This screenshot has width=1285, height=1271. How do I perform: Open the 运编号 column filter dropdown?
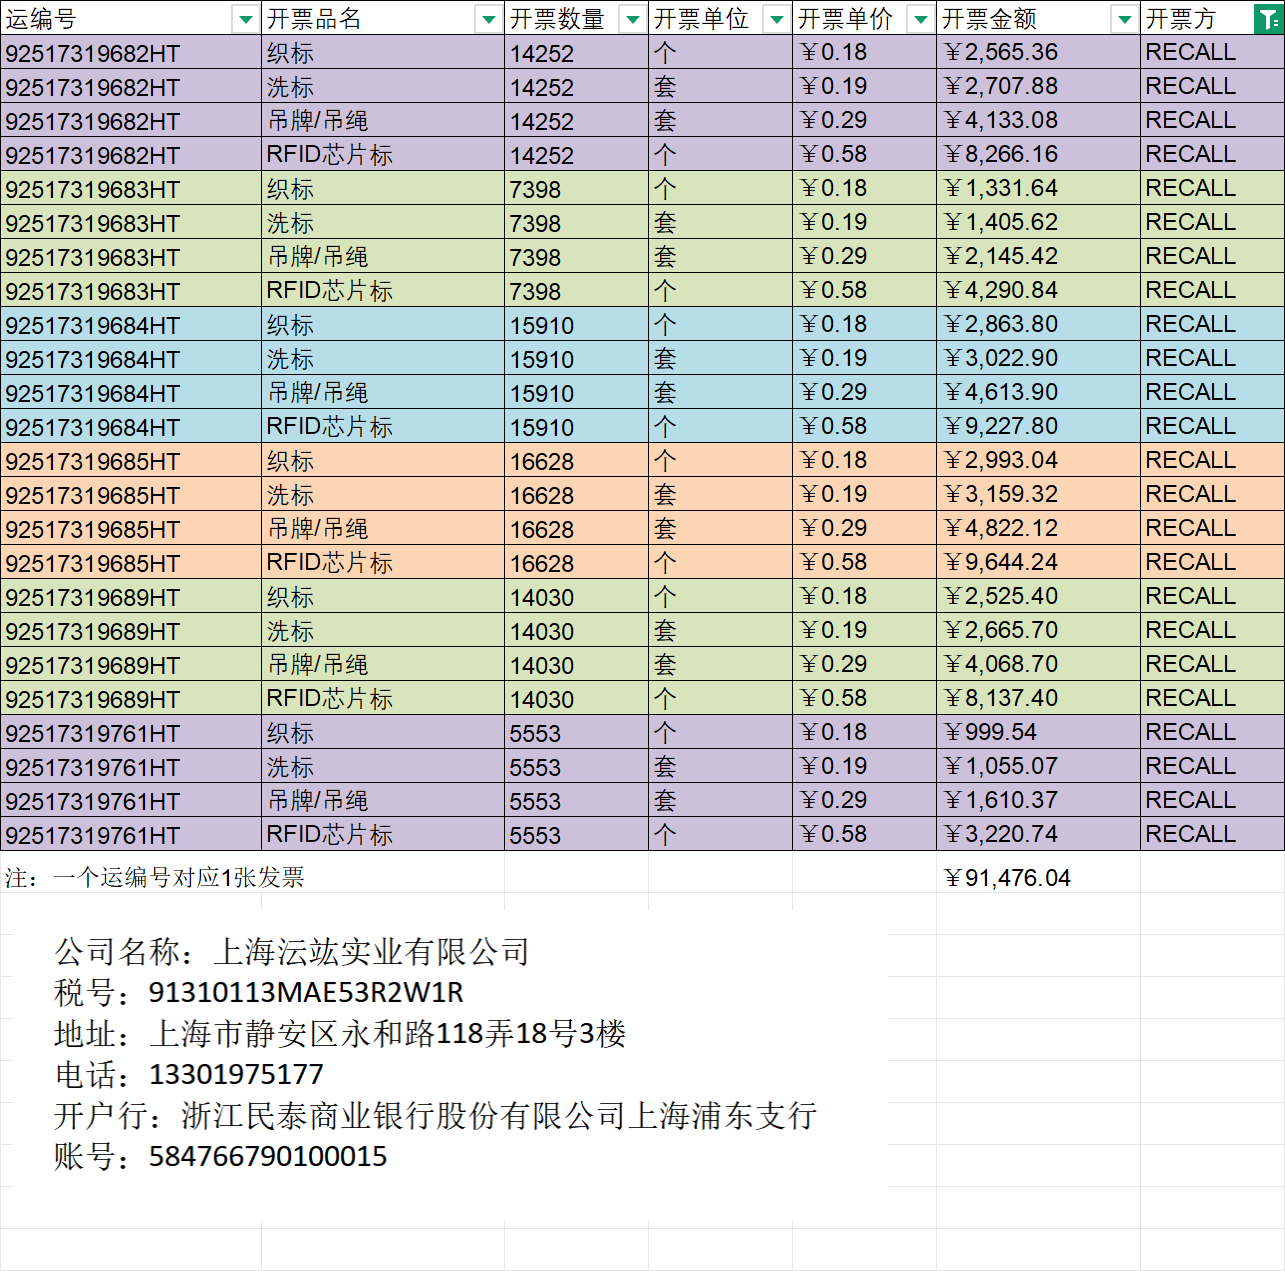tap(245, 19)
